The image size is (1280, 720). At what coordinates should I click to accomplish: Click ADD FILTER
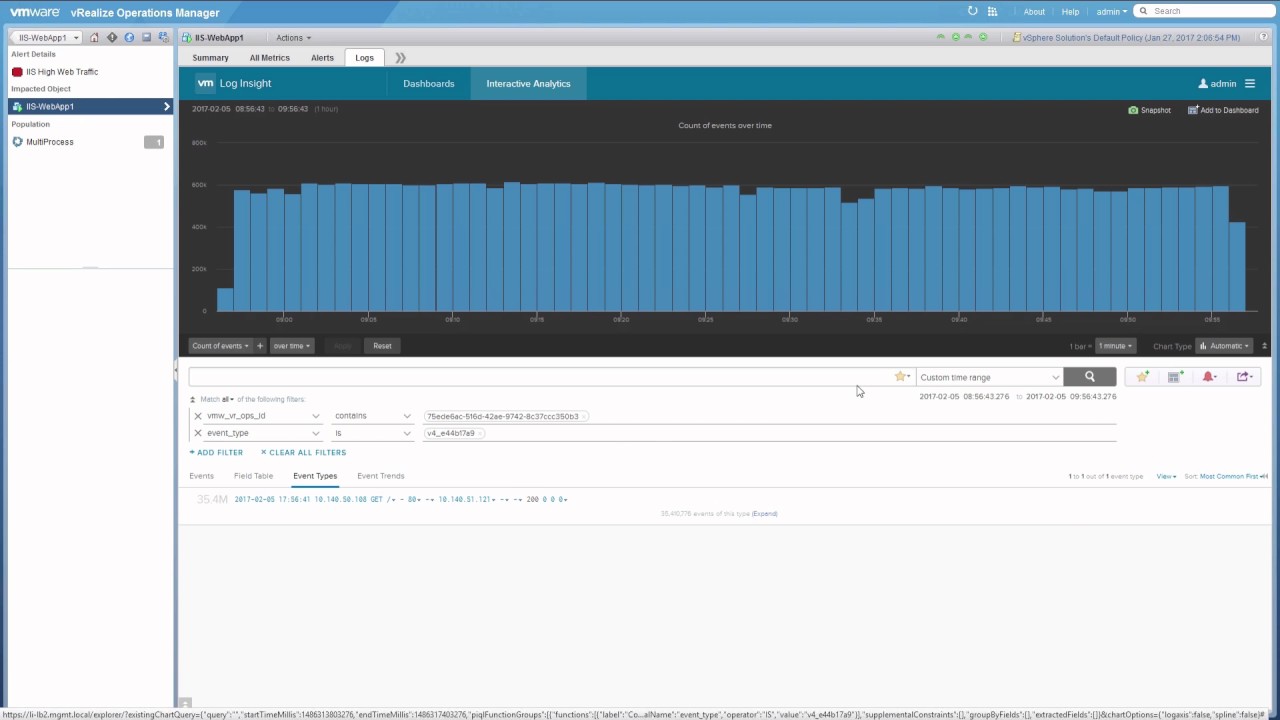pos(216,453)
